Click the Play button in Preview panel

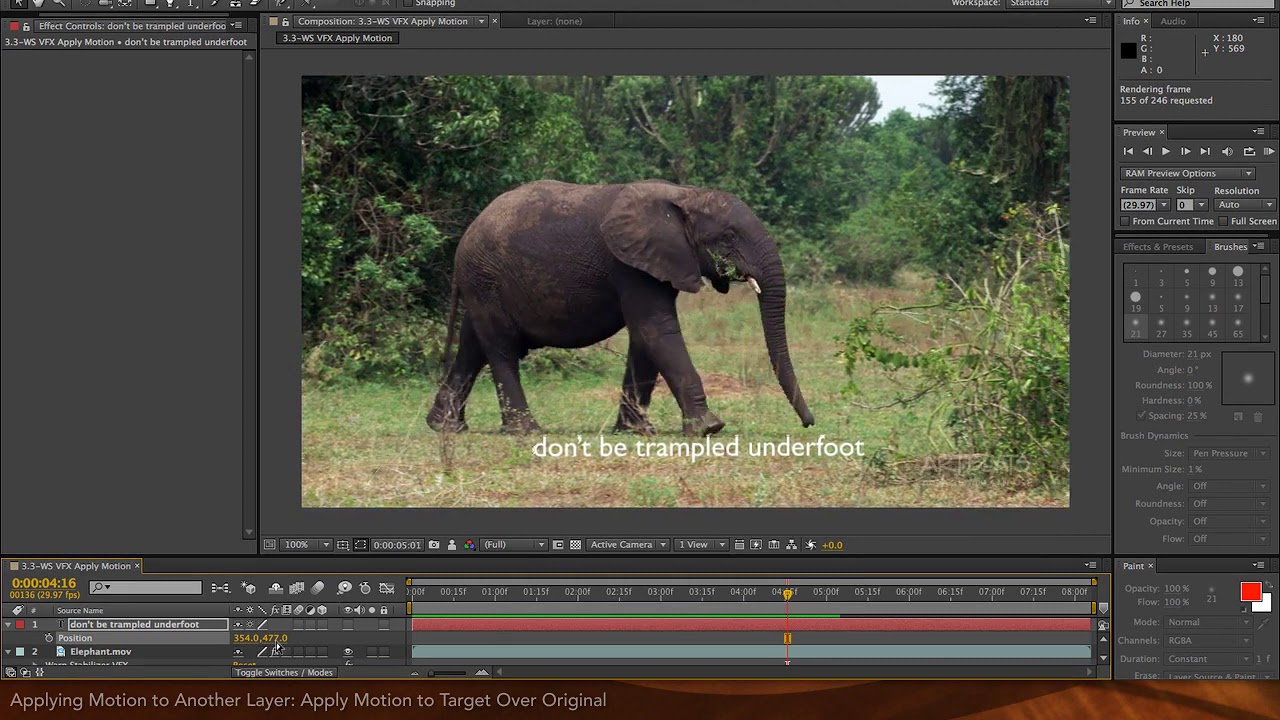(x=1165, y=152)
